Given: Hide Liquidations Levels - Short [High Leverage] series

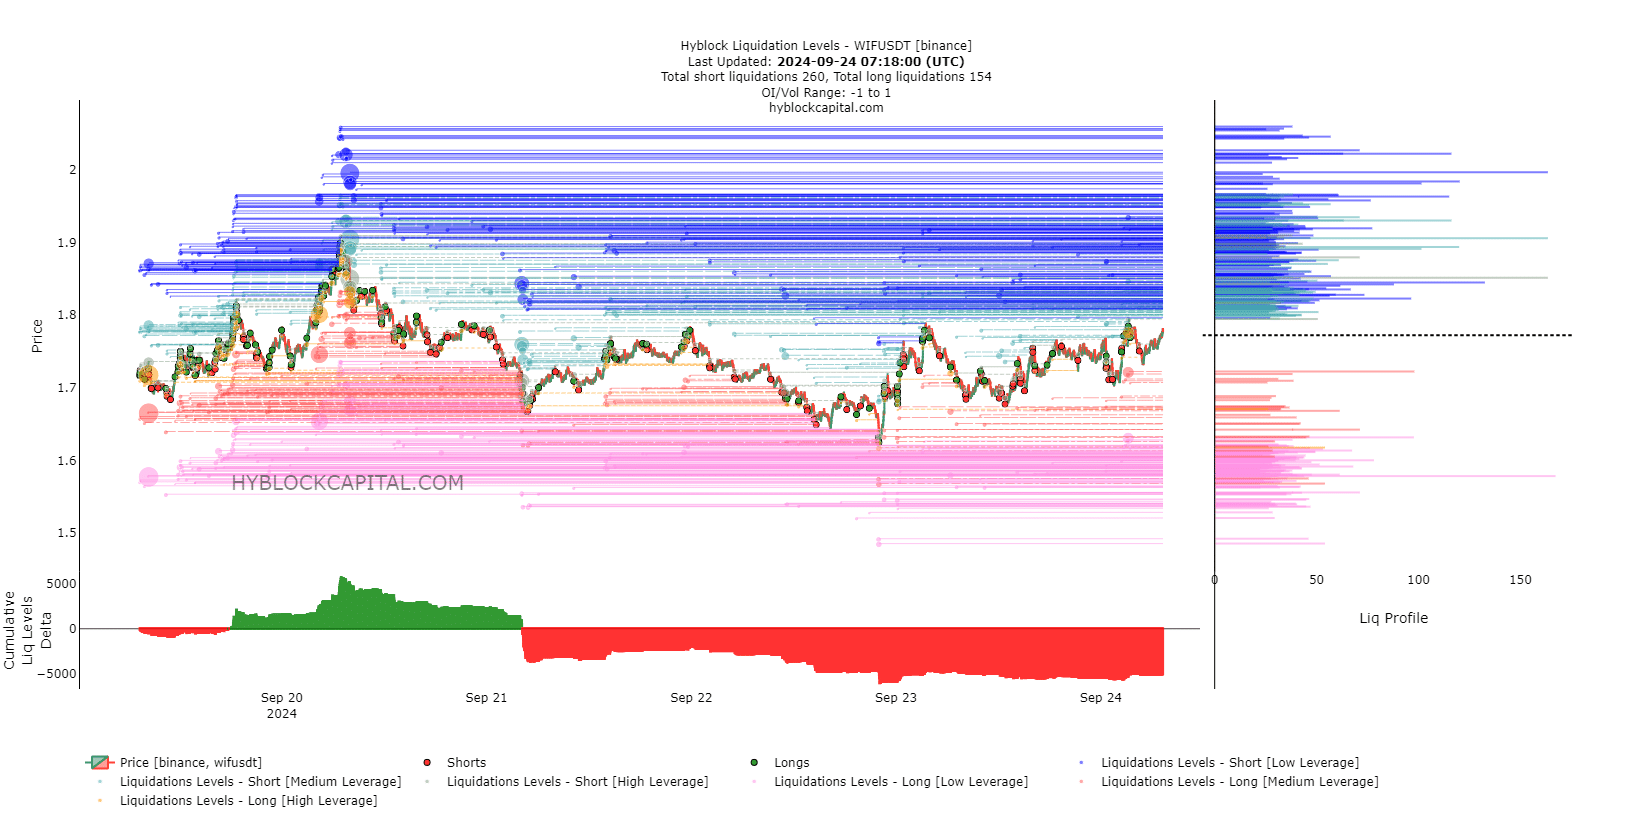Looking at the screenshot, I should tap(566, 782).
